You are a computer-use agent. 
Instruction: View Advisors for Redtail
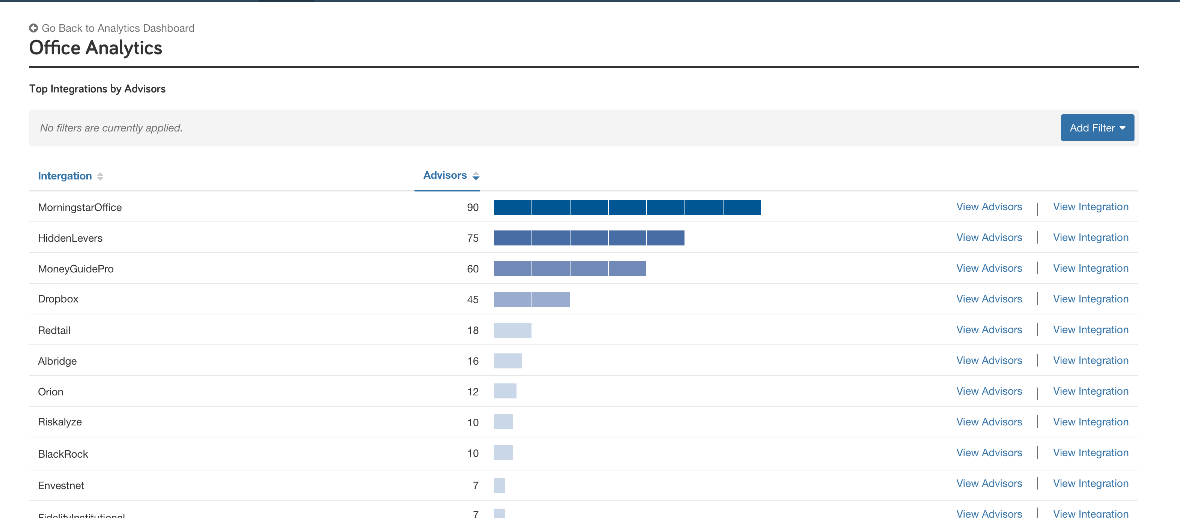pyautogui.click(x=989, y=330)
